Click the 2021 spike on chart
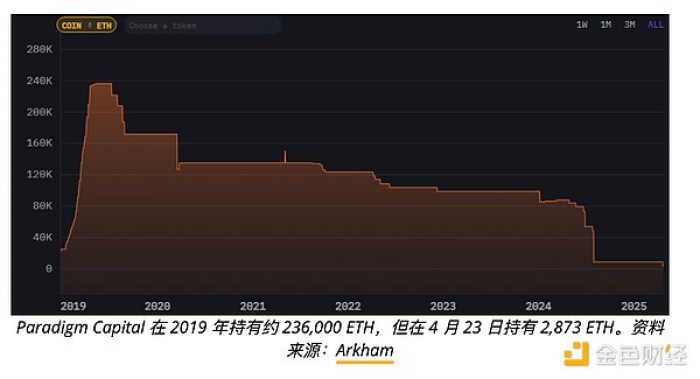 285,156
